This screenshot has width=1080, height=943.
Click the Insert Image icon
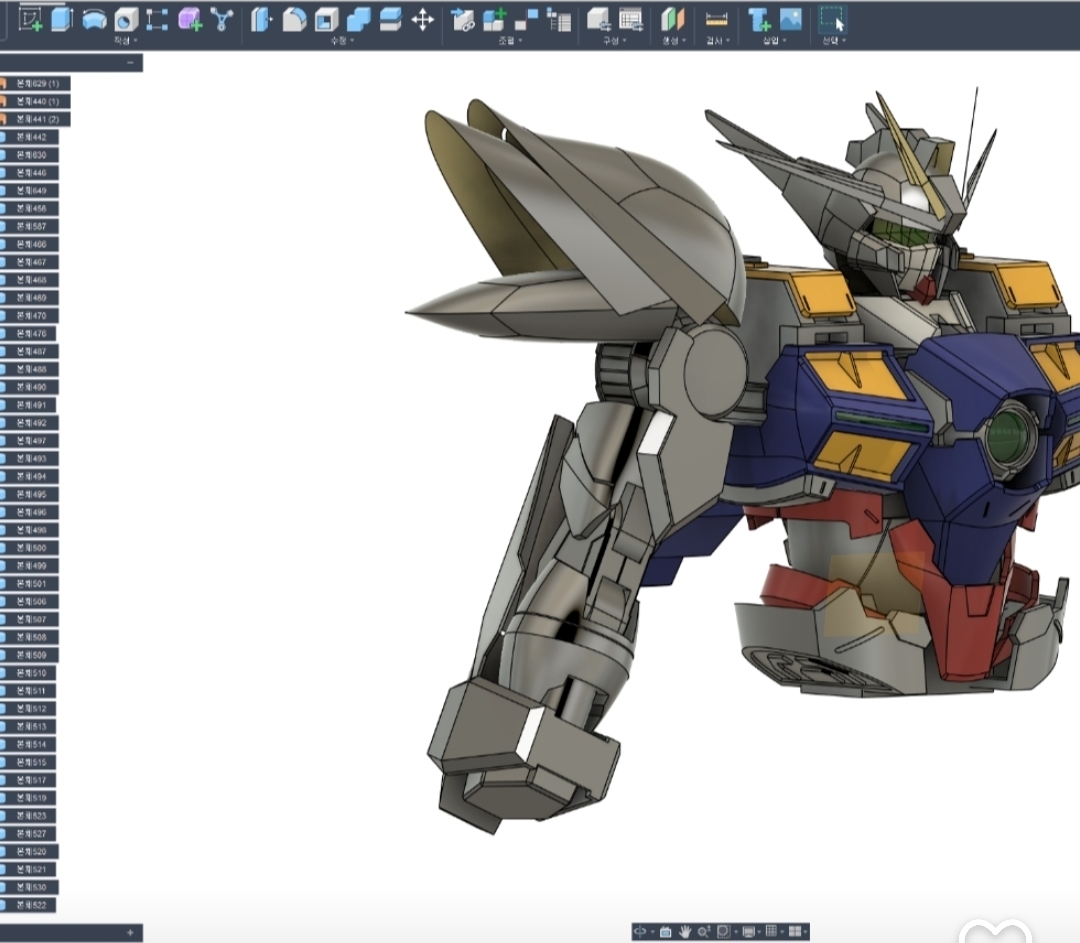tap(791, 19)
